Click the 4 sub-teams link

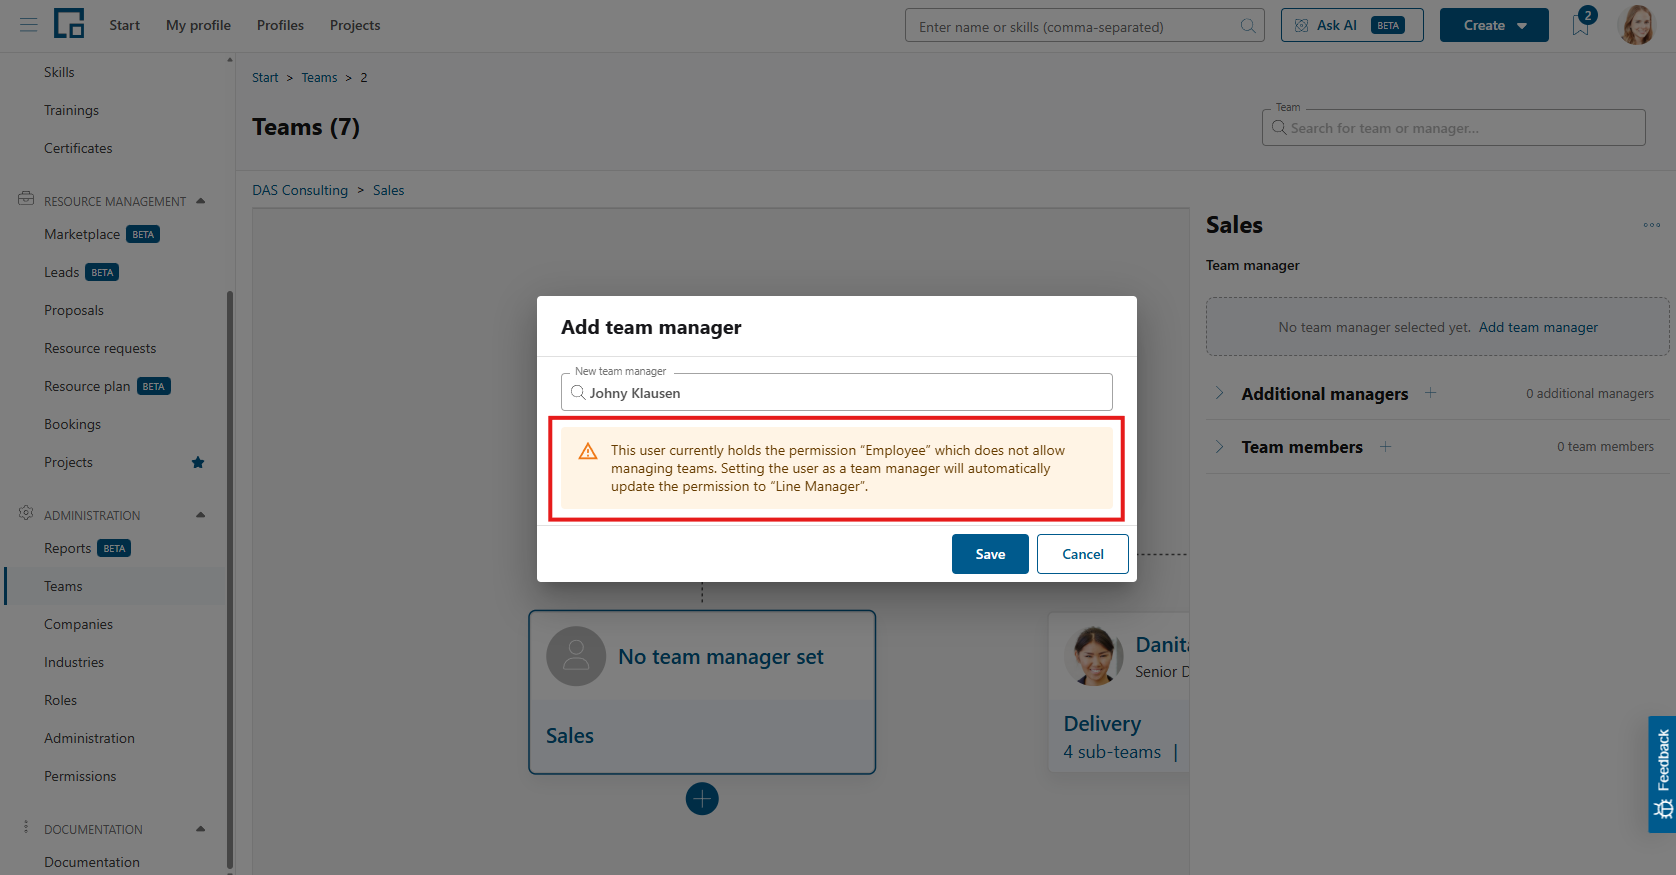(1112, 752)
